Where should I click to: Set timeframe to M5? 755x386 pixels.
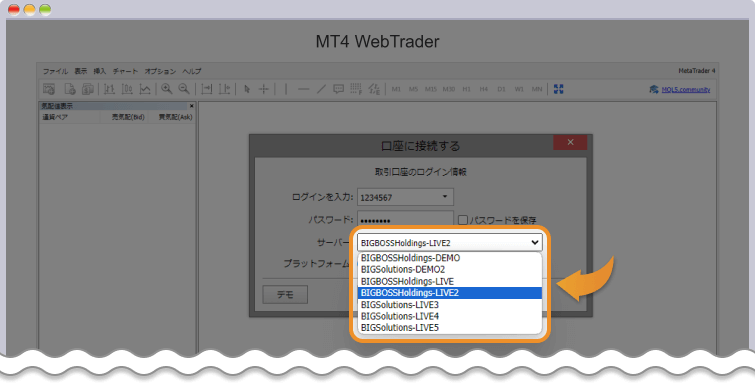click(x=413, y=89)
